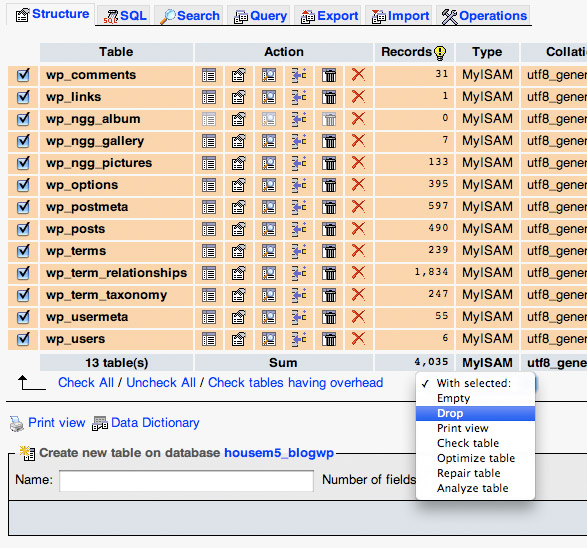This screenshot has height=548, width=587.
Task: Search within the wp_links table
Action: click(x=269, y=97)
